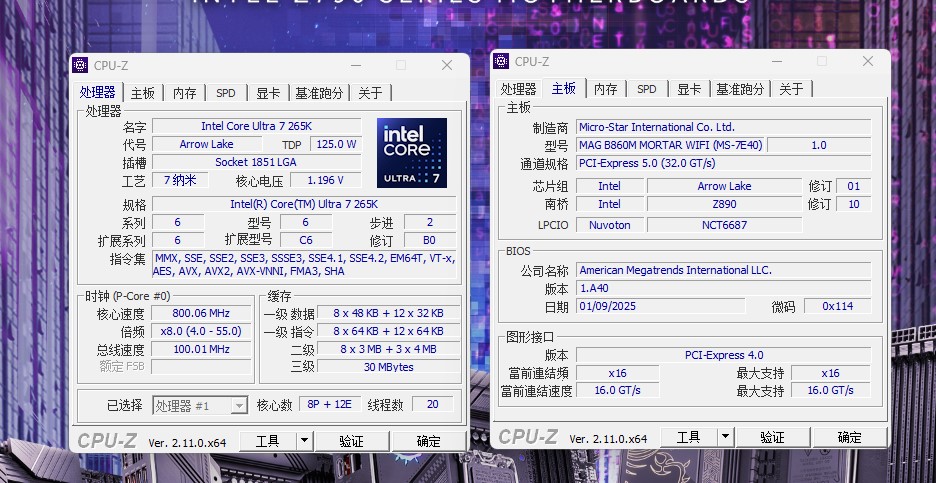Screen dimensions: 936x483
Task: Click southbridge Z890 value
Action: tap(725, 204)
